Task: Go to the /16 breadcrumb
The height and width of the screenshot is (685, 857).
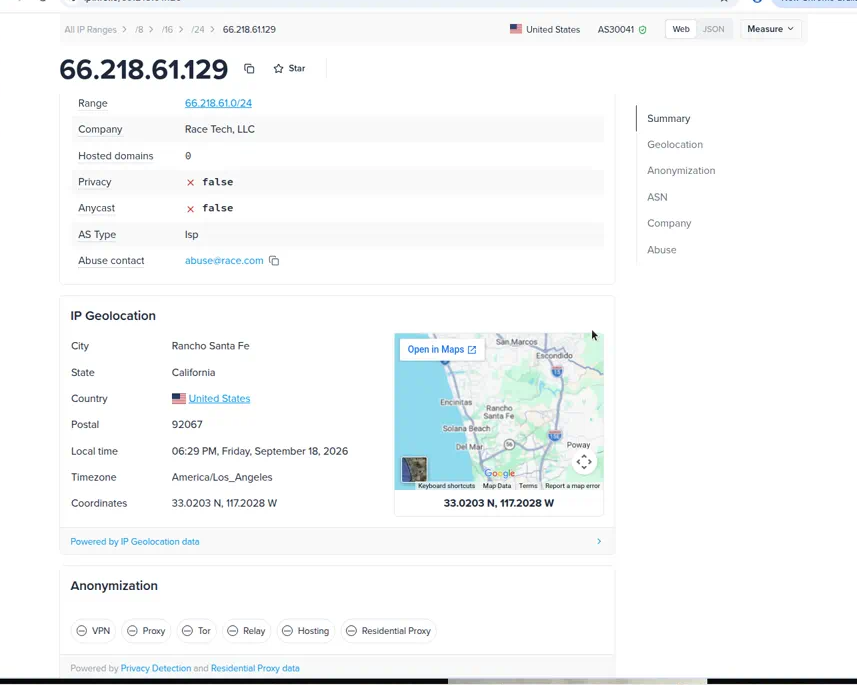Action: [x=167, y=30]
